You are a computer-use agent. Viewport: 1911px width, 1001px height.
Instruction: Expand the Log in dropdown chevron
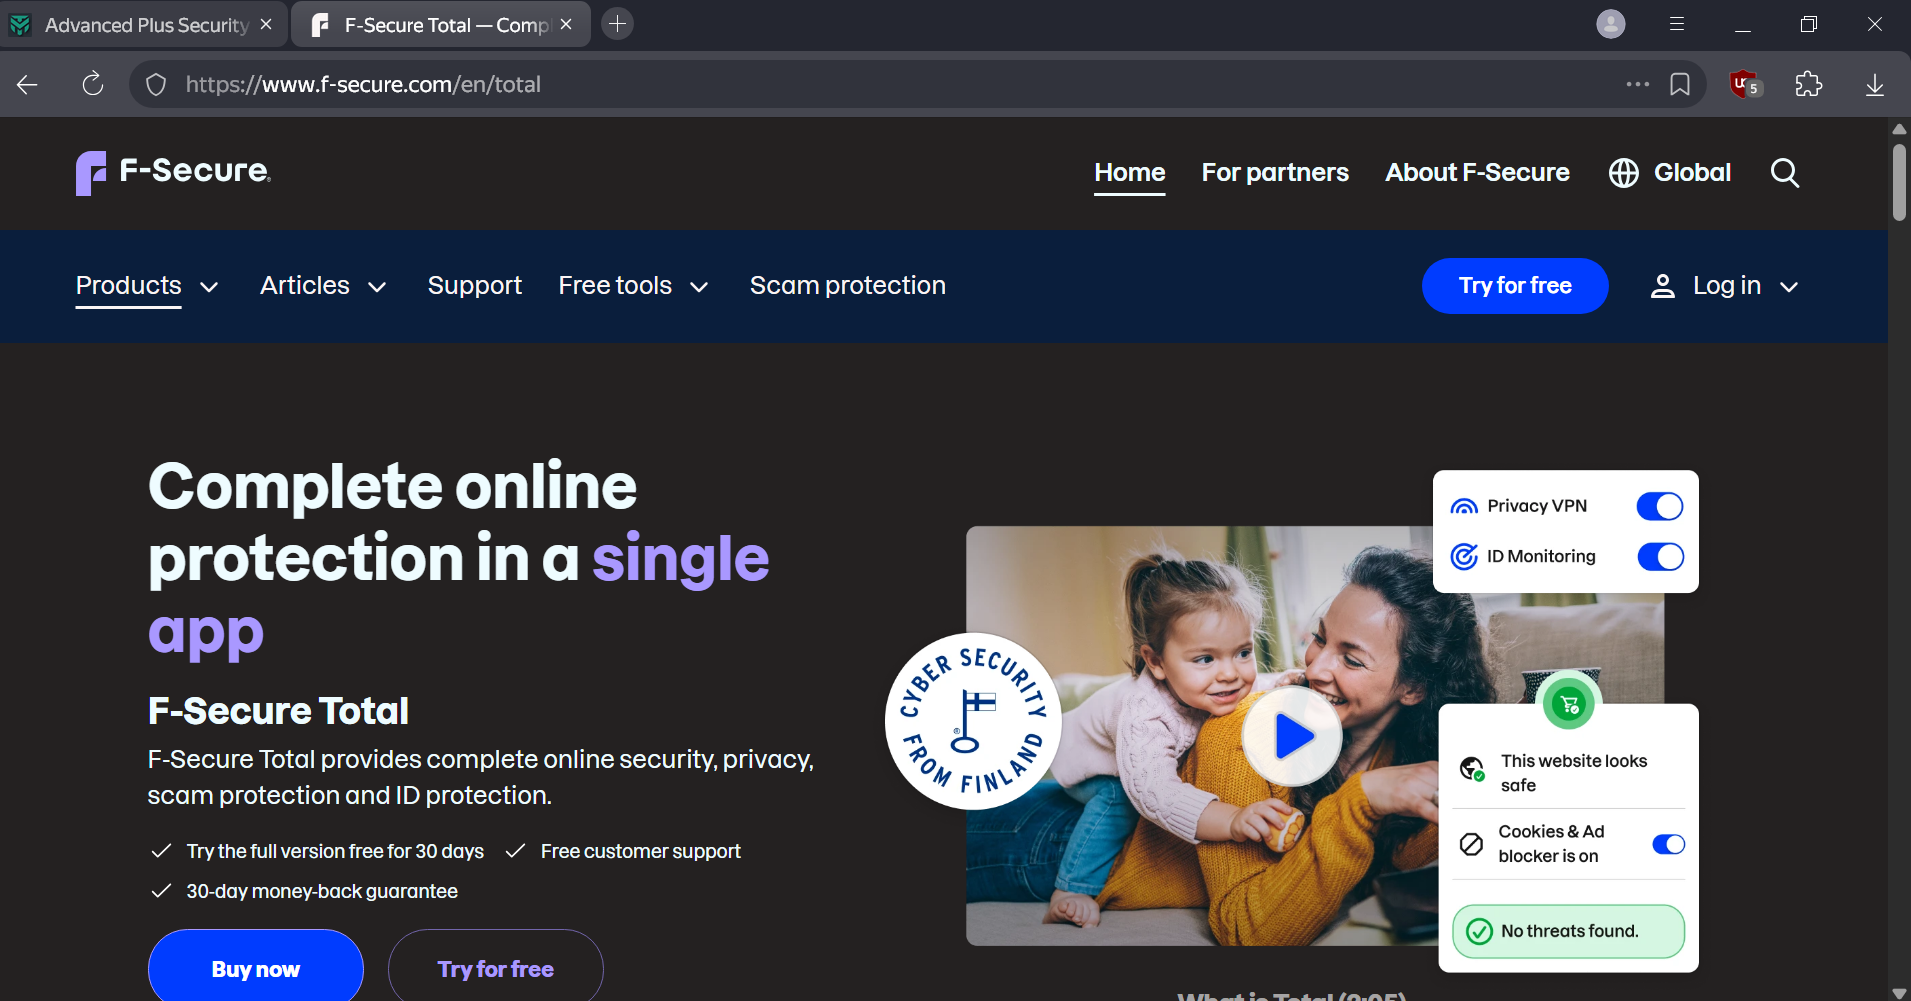[x=1789, y=287]
